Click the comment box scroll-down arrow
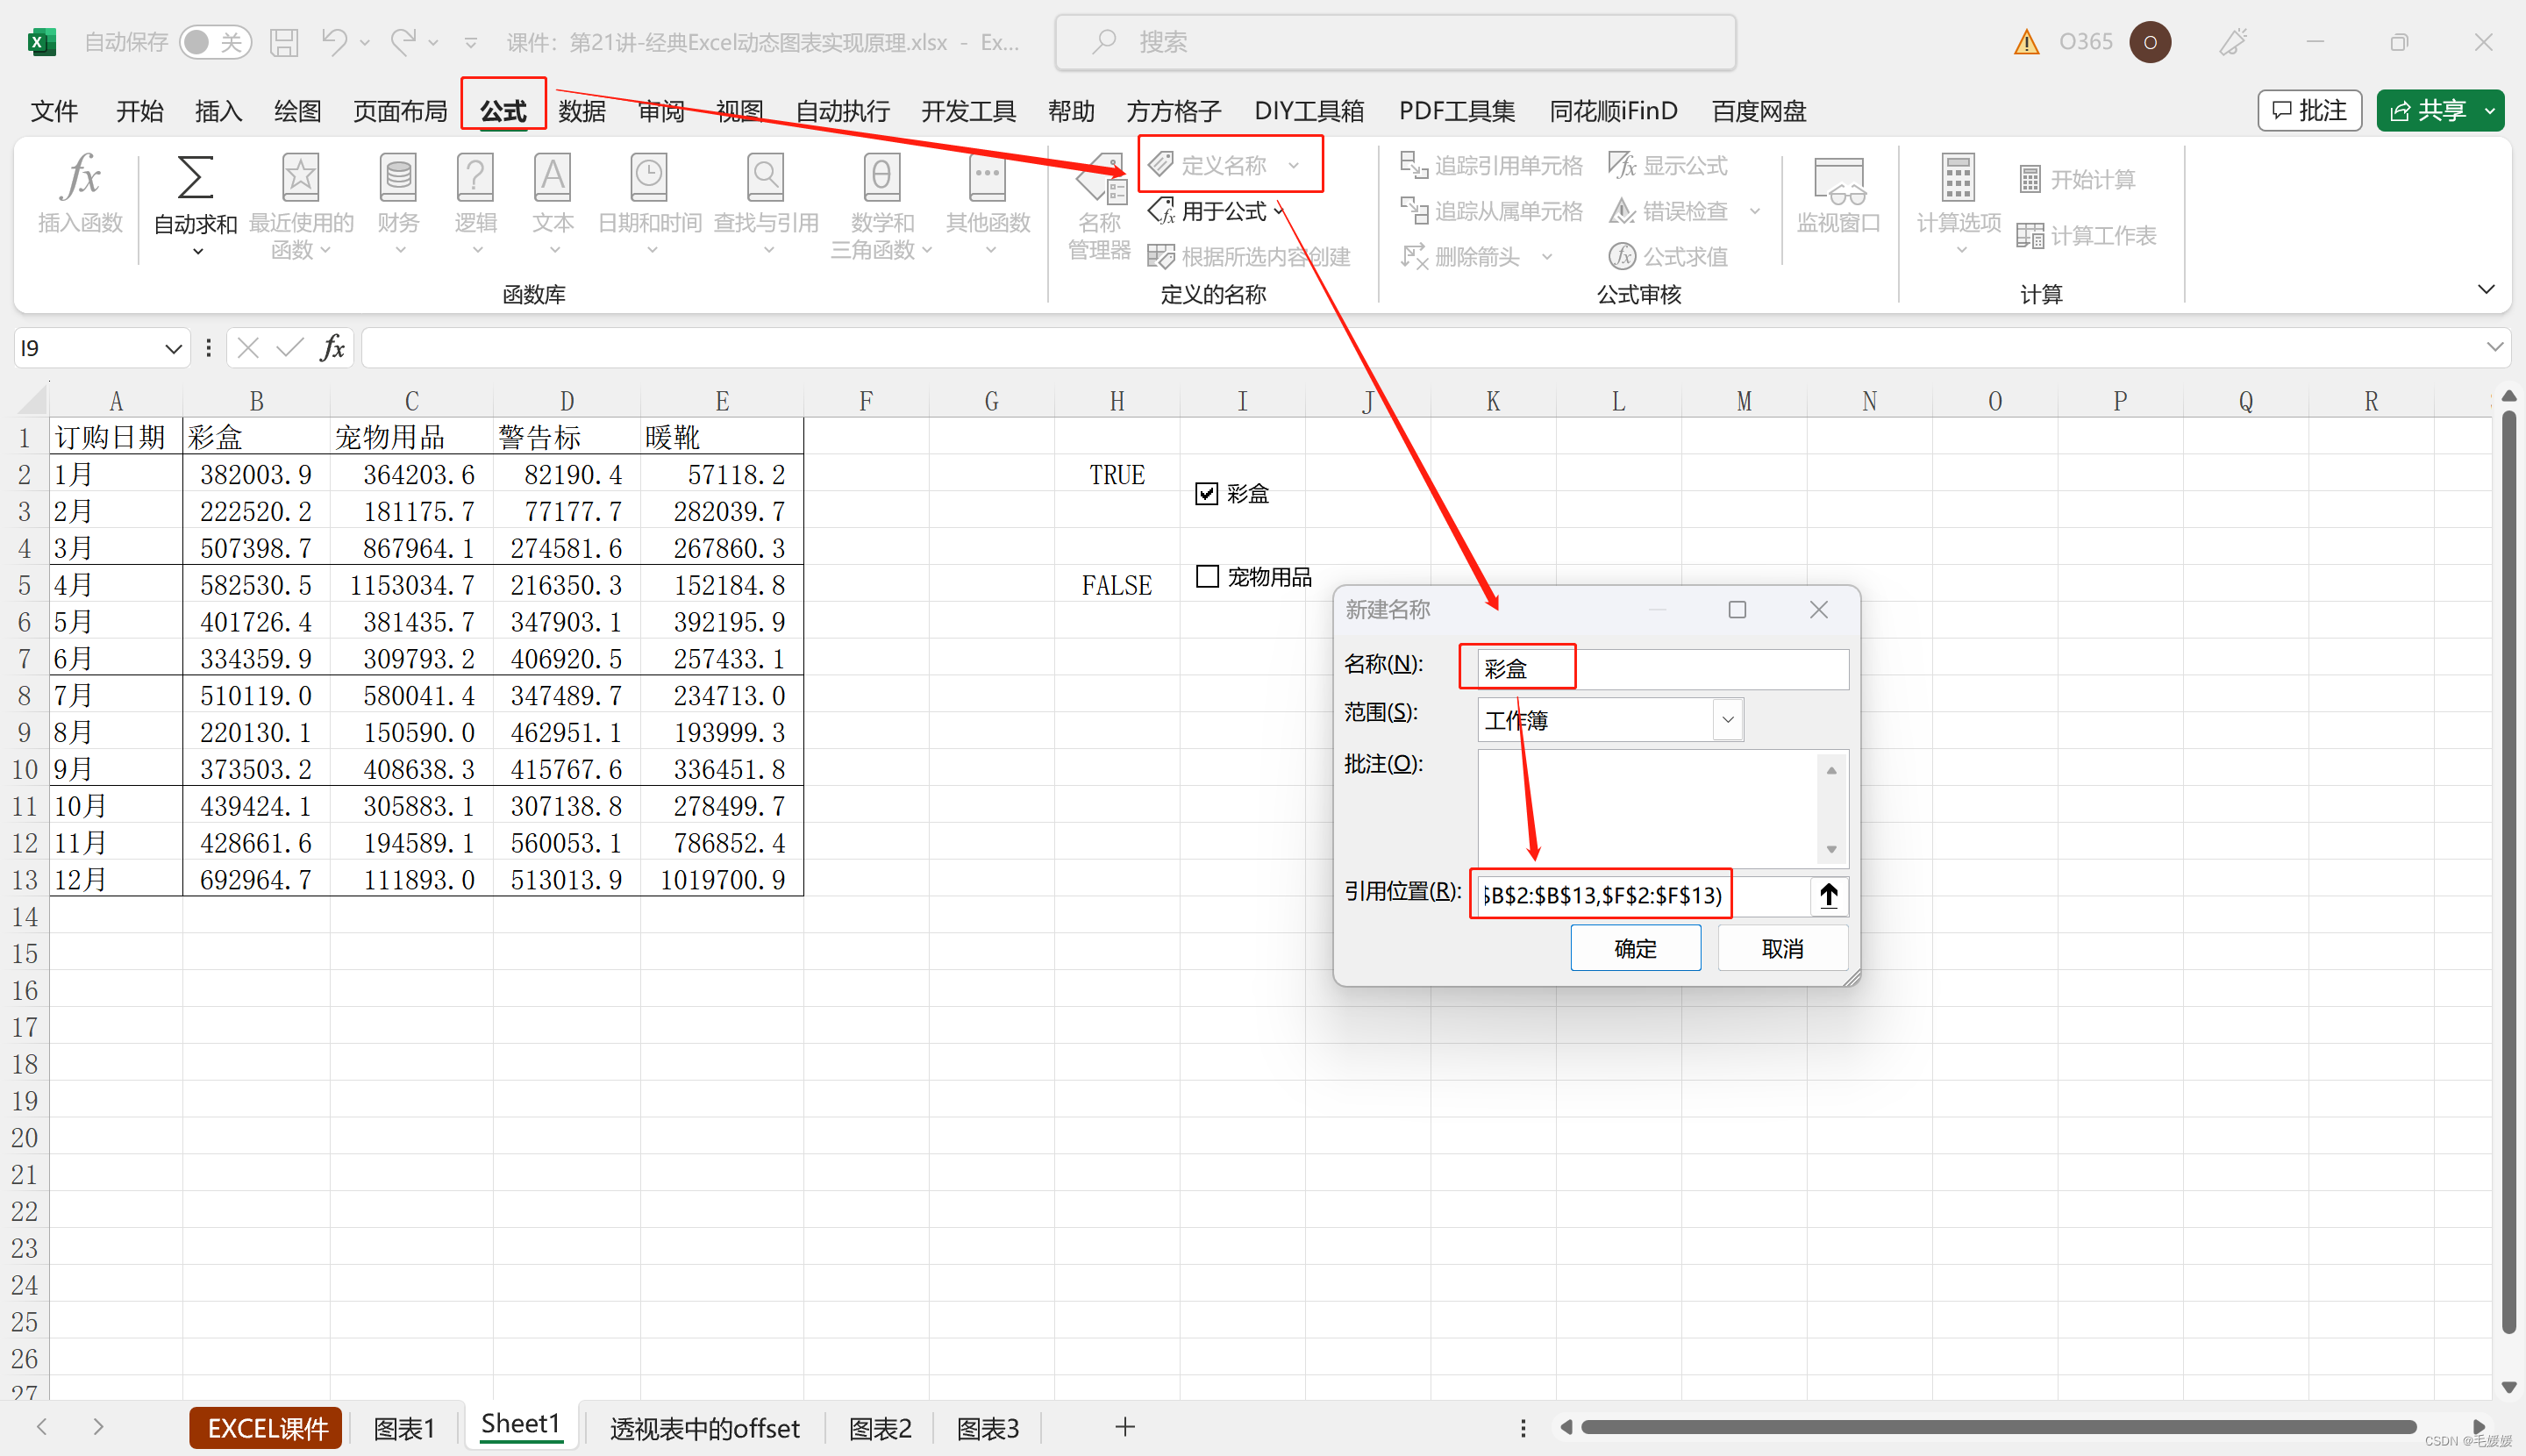Viewport: 2526px width, 1456px height. (1831, 849)
